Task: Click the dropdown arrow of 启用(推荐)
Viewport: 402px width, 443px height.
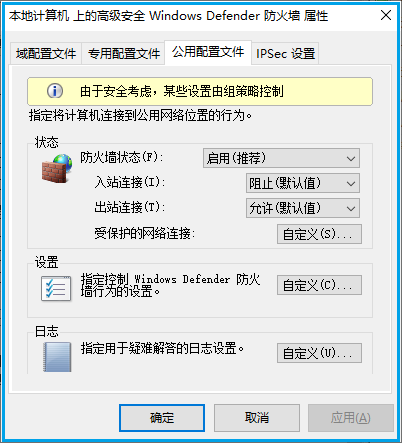Action: (351, 158)
